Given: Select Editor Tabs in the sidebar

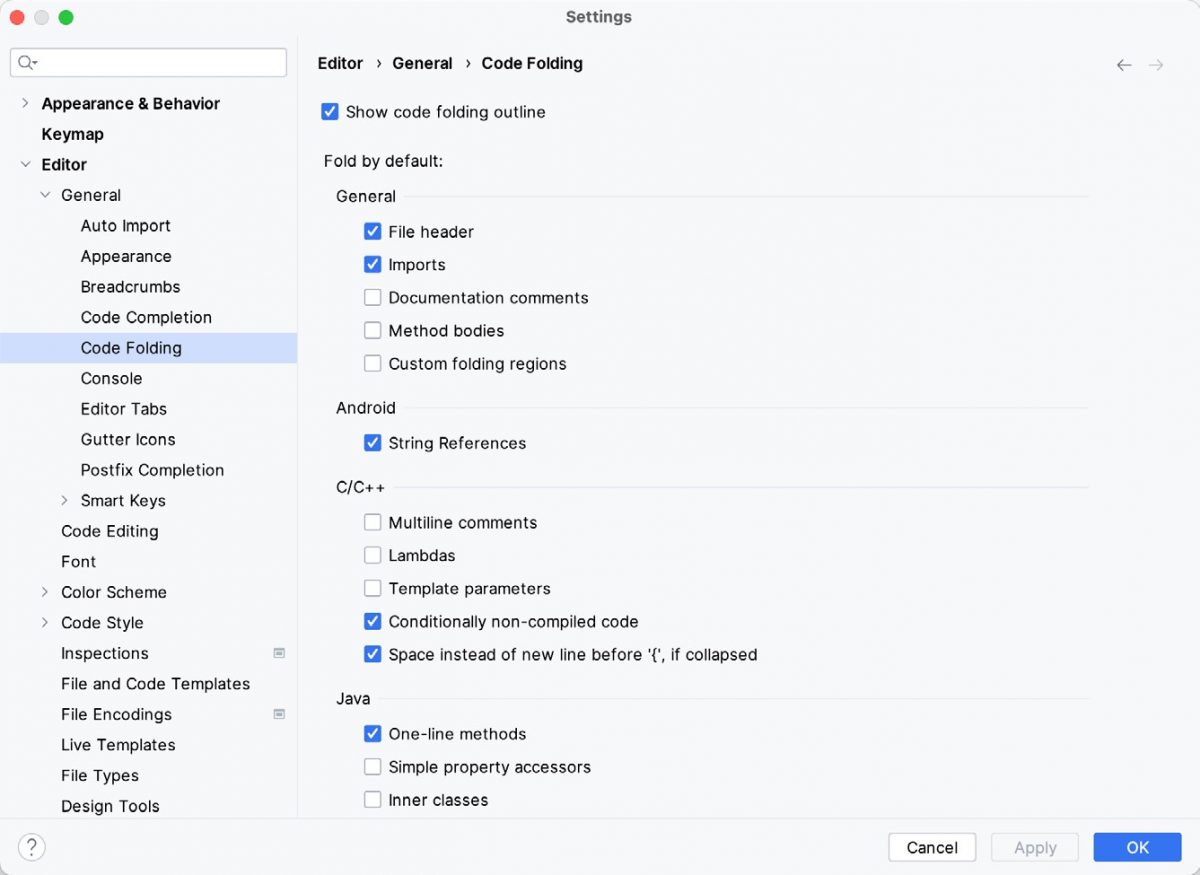Looking at the screenshot, I should pos(124,408).
